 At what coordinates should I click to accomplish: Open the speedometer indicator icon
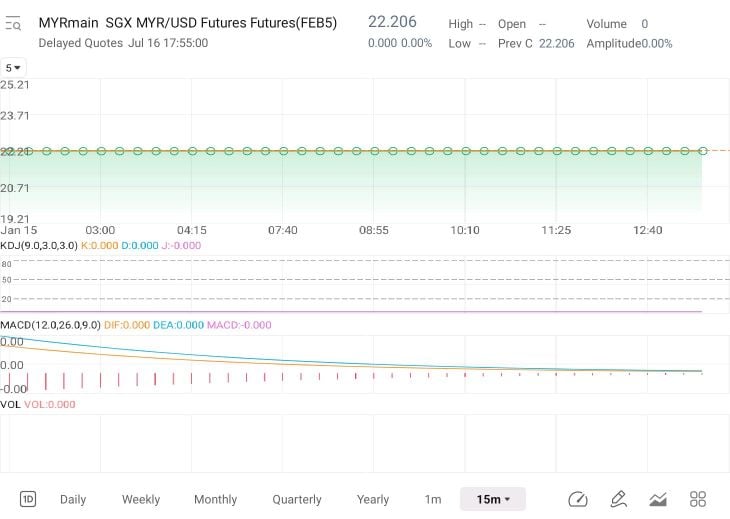578,499
